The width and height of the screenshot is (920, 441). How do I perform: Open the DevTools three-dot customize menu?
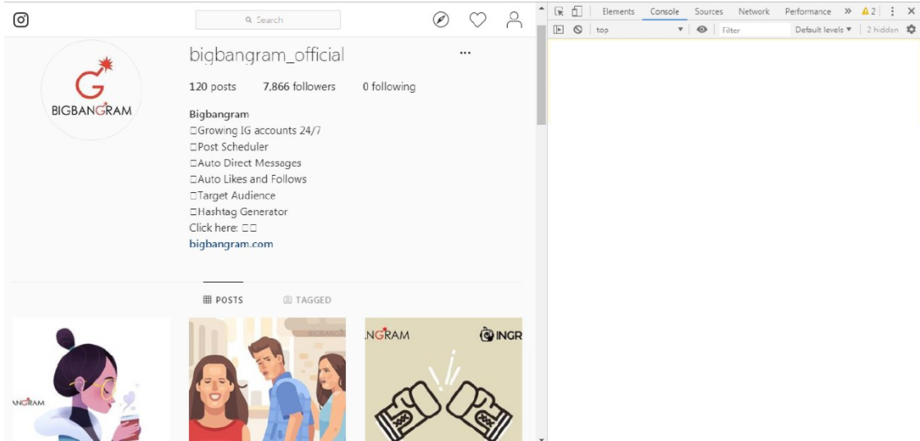(892, 11)
